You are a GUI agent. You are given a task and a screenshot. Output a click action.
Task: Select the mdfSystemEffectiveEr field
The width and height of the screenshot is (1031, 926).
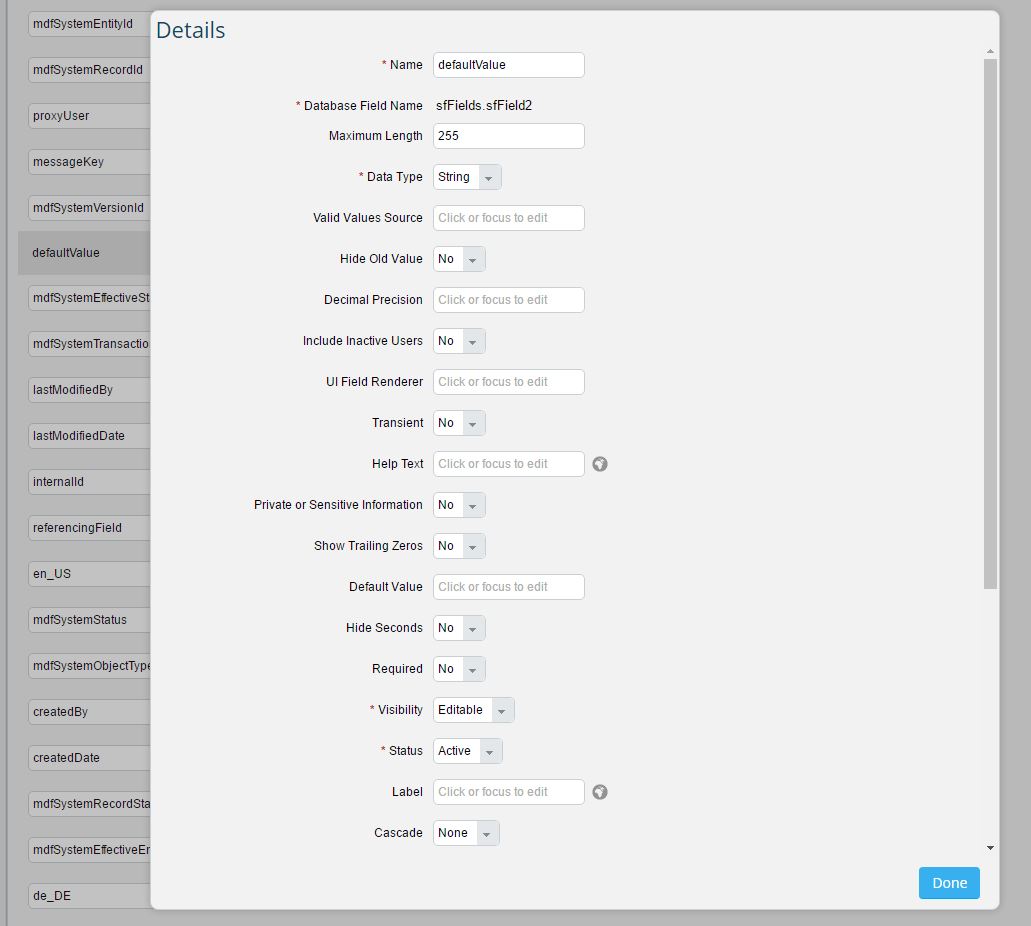[89, 850]
